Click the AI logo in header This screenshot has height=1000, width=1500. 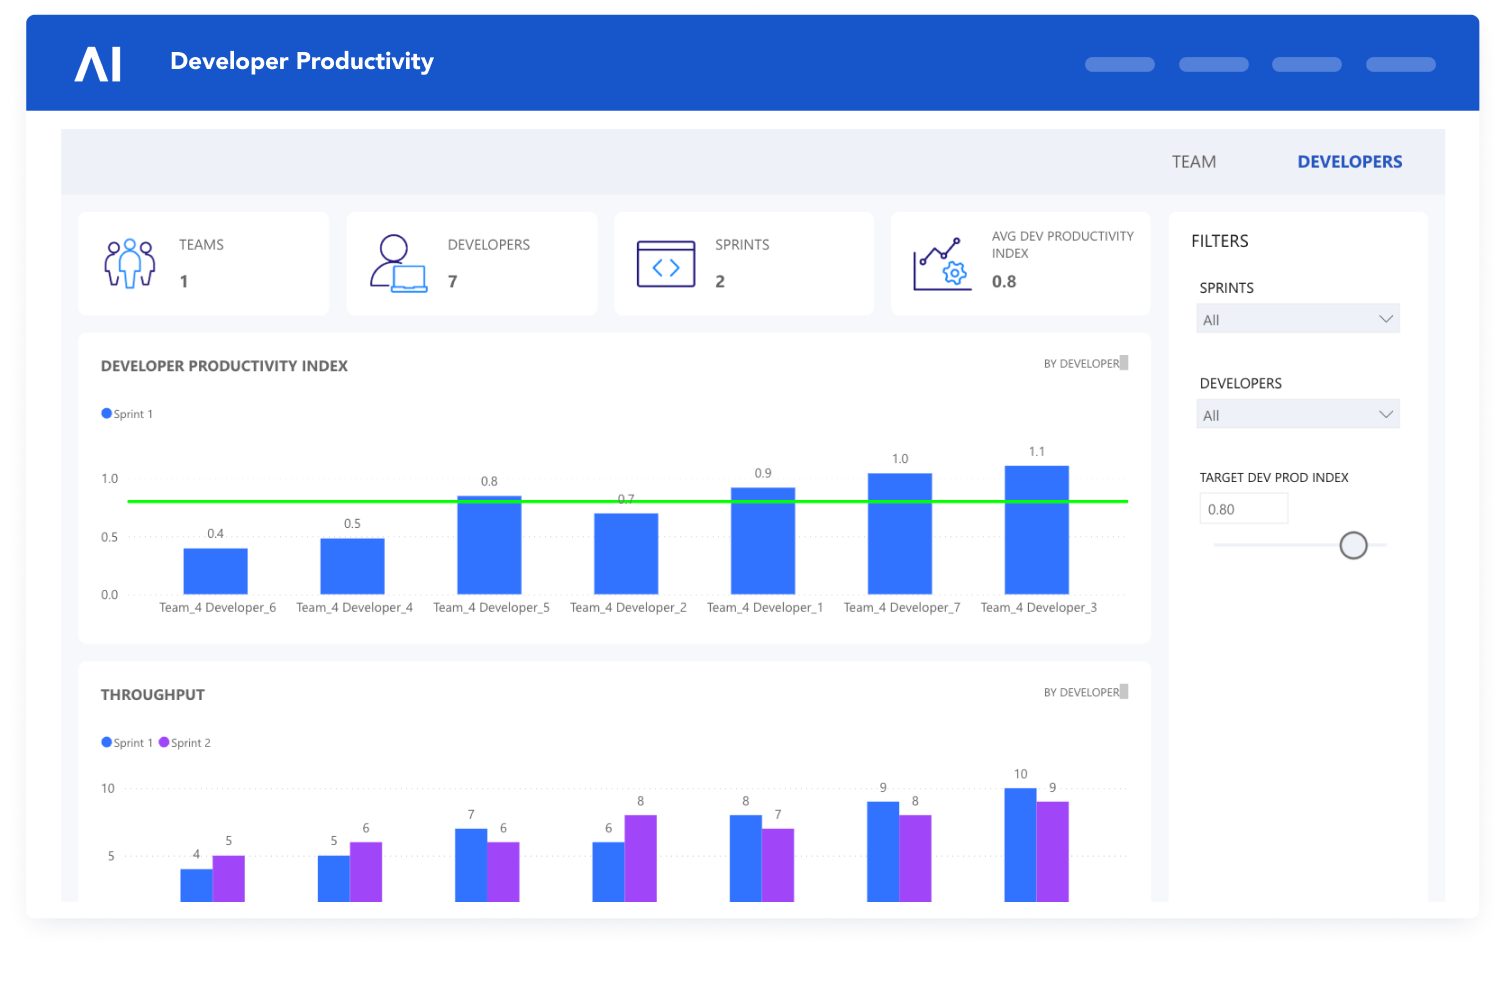(x=98, y=64)
